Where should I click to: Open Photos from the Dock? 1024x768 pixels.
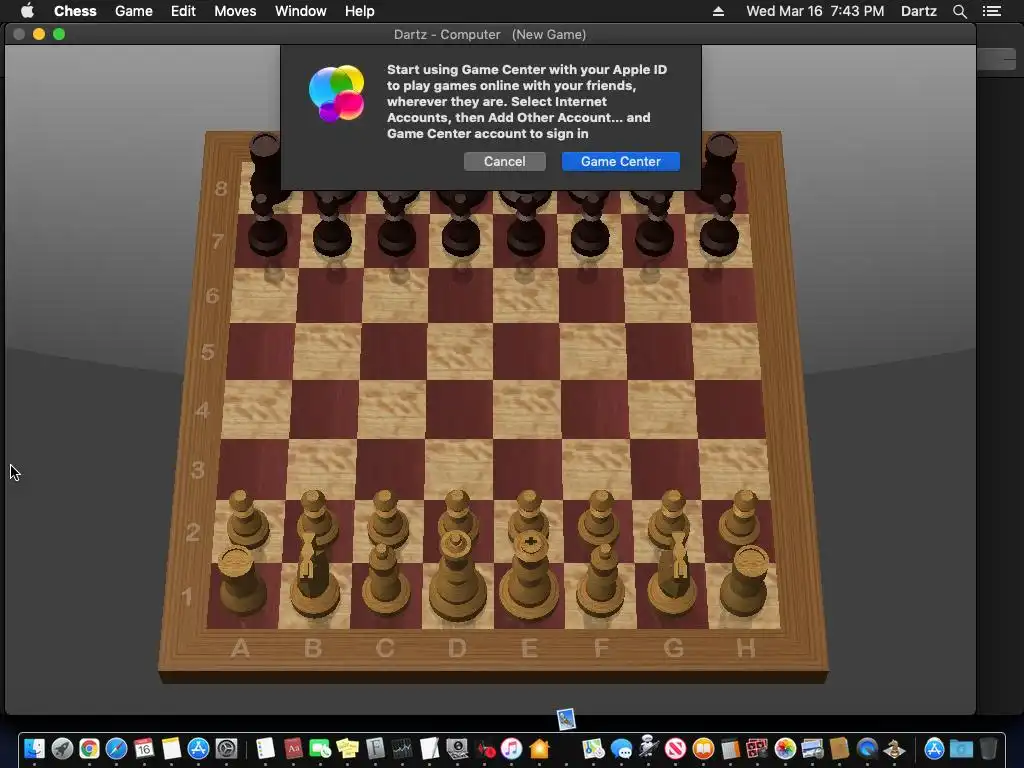coord(785,748)
